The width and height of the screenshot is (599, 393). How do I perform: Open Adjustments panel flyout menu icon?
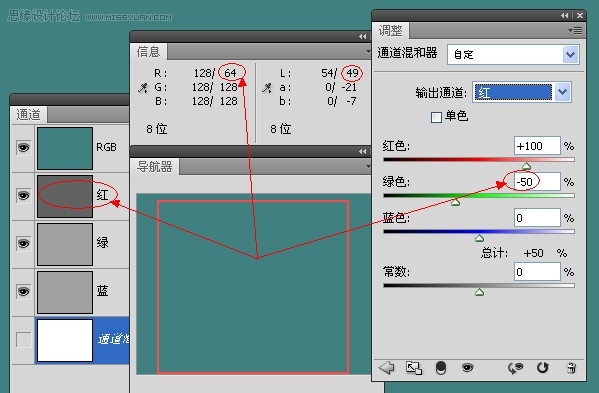pyautogui.click(x=575, y=30)
